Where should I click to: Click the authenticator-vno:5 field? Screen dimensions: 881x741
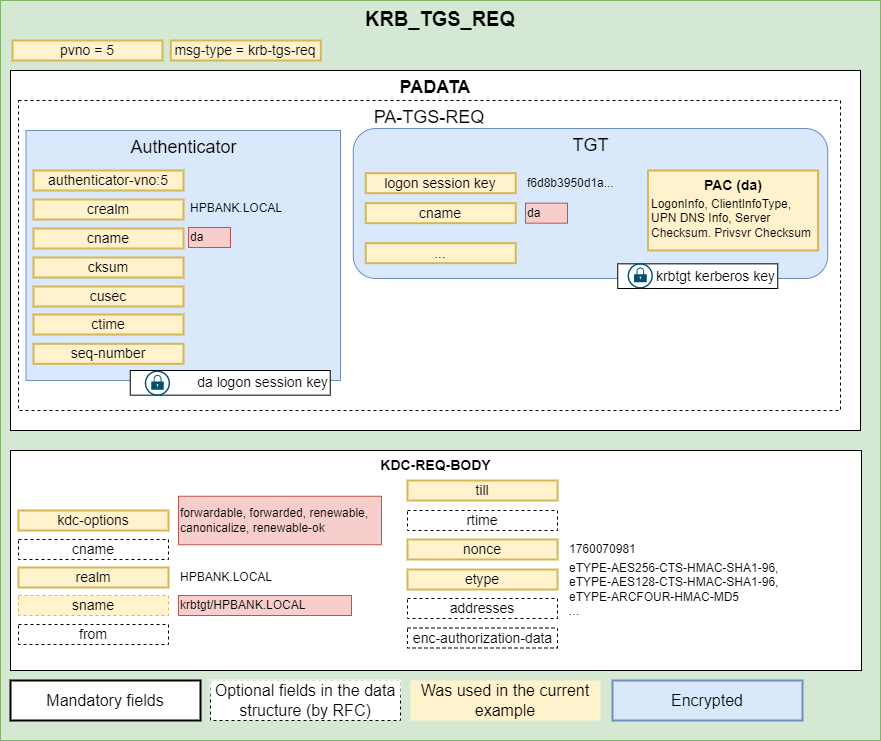point(108,180)
